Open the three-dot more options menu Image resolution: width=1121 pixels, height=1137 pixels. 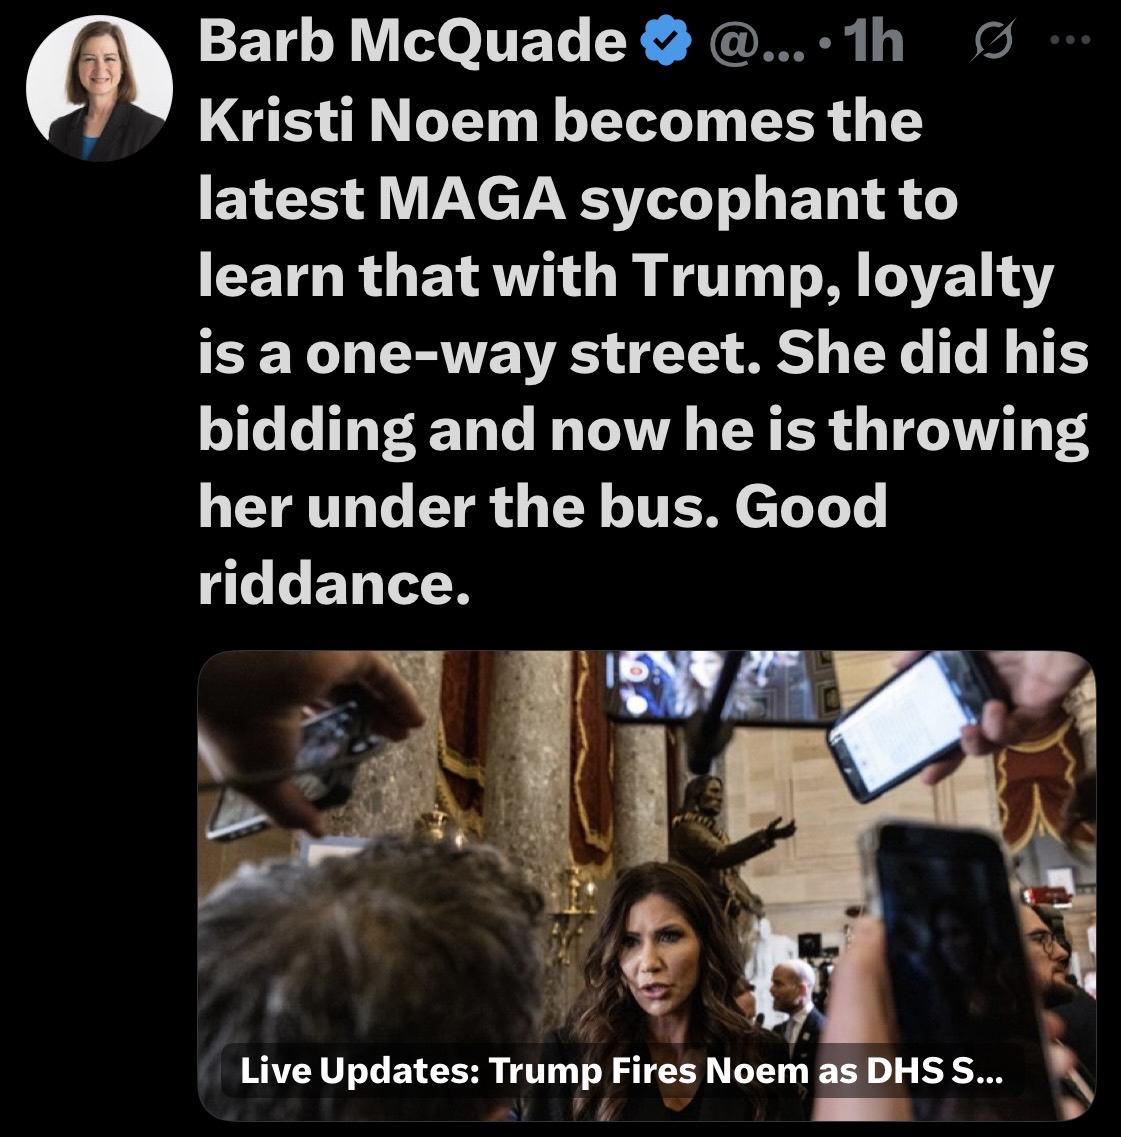[x=1071, y=41]
